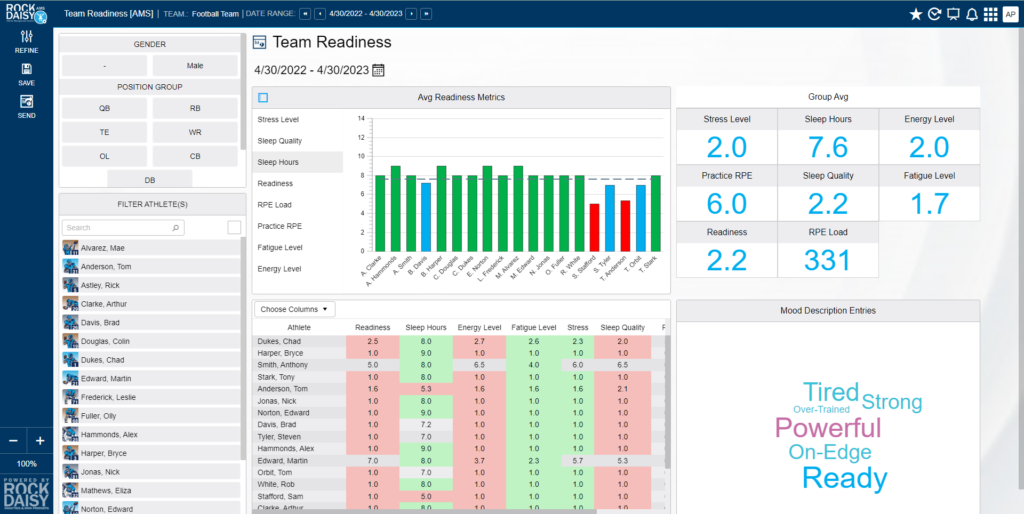This screenshot has height=514, width=1024.
Task: Click the Send icon in sidebar
Action: pyautogui.click(x=27, y=101)
